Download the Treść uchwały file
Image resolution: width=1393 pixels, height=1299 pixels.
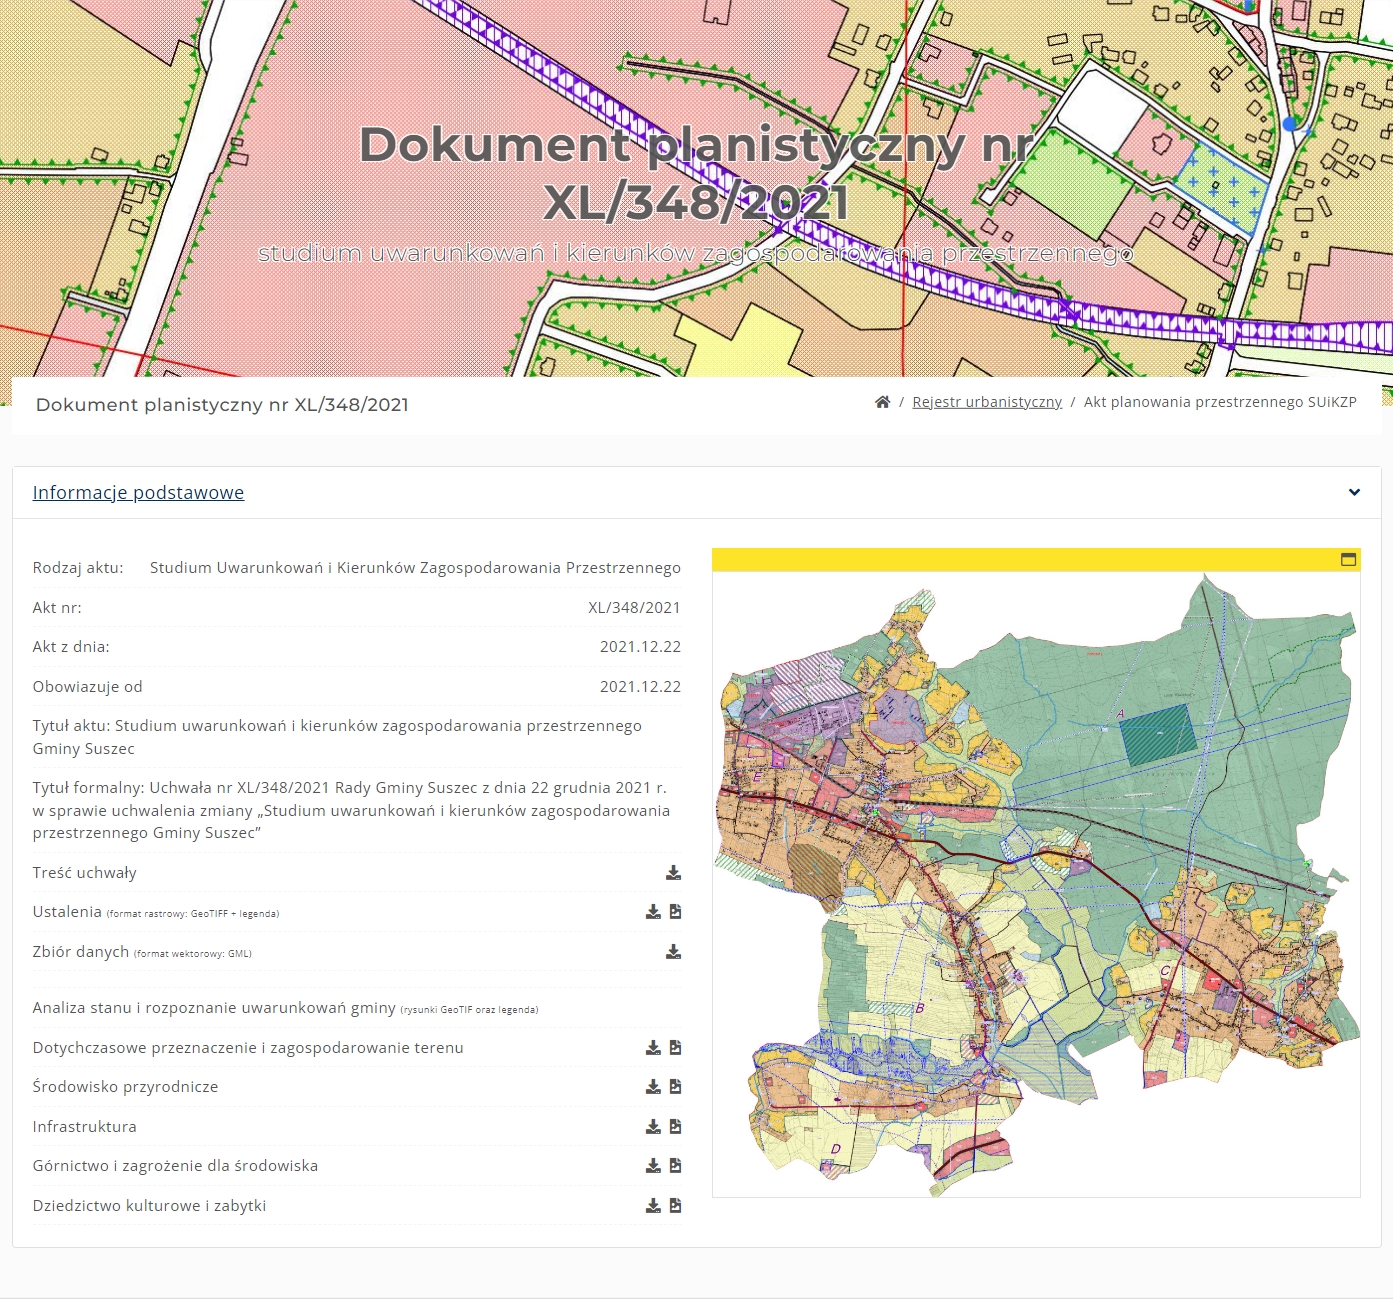pos(673,873)
